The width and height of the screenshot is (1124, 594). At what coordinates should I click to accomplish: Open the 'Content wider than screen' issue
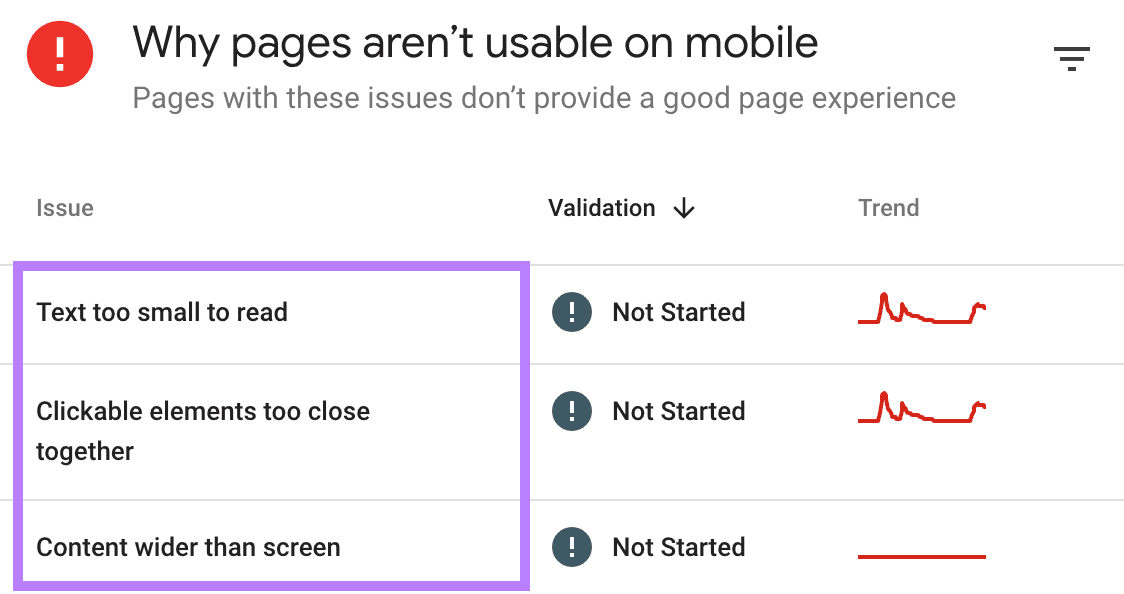click(188, 547)
